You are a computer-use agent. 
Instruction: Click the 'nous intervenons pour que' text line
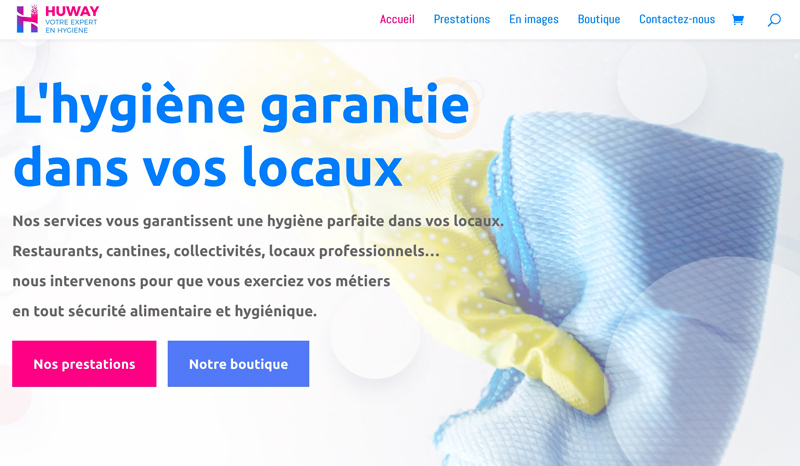coord(201,281)
